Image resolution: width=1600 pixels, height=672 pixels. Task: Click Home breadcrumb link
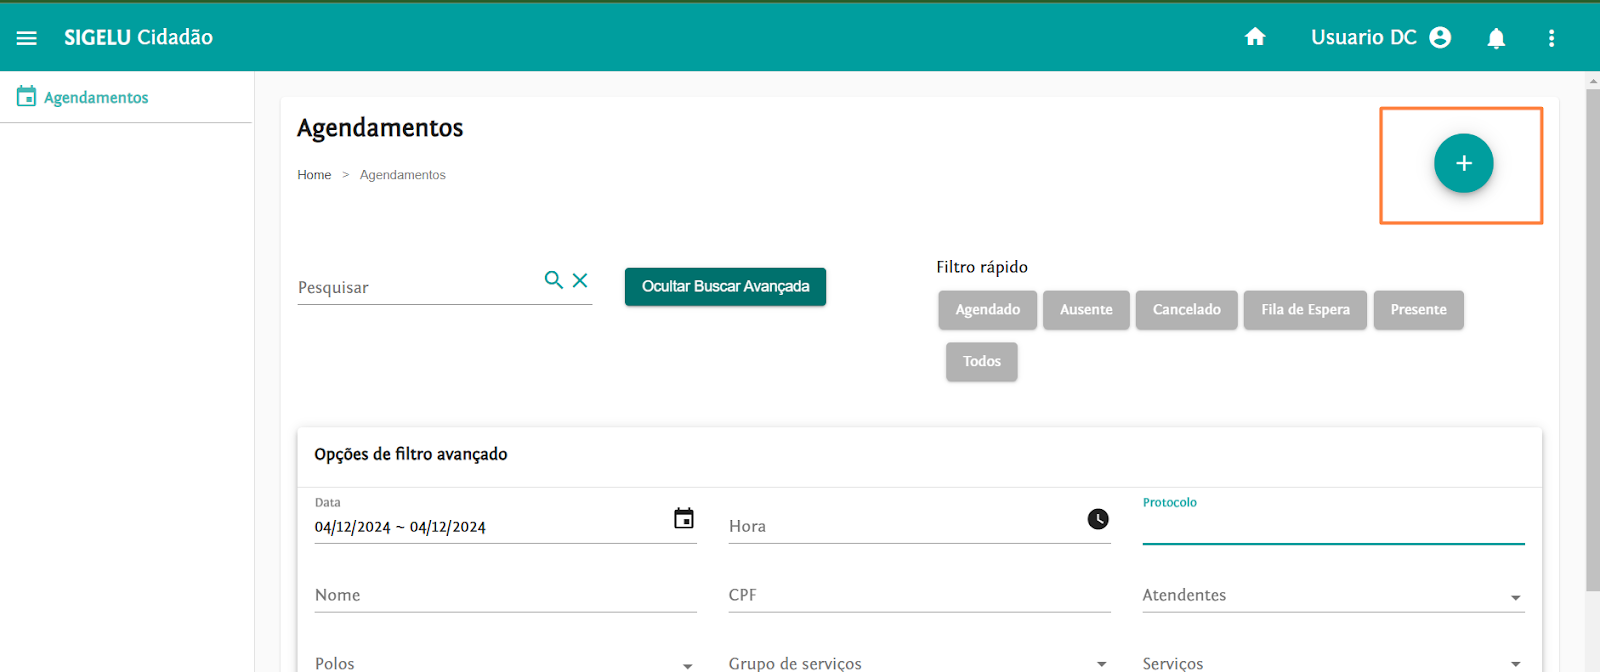(x=314, y=175)
